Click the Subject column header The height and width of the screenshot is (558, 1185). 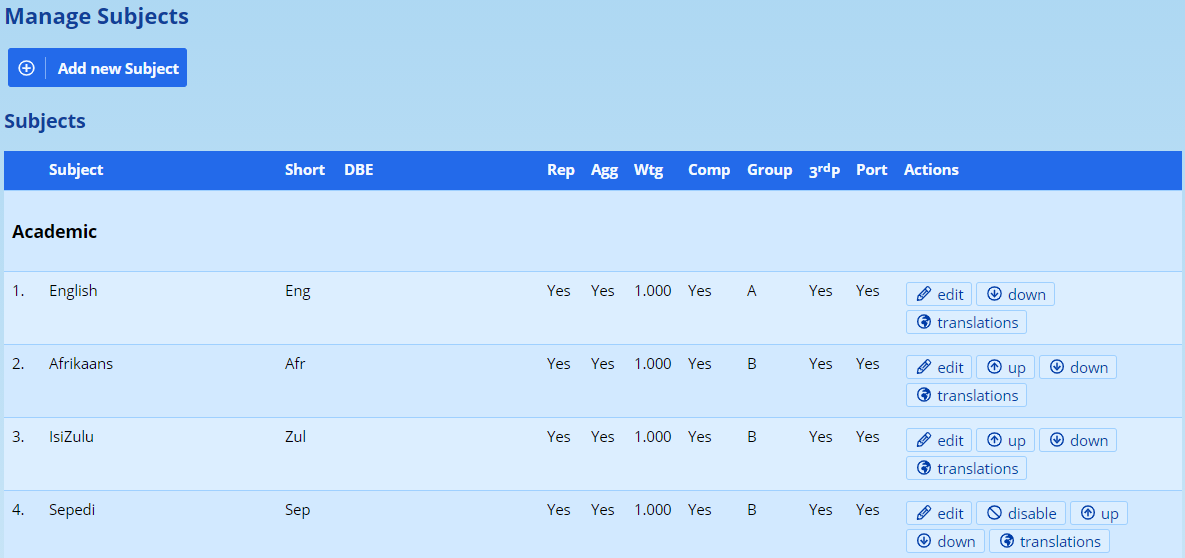[76, 170]
